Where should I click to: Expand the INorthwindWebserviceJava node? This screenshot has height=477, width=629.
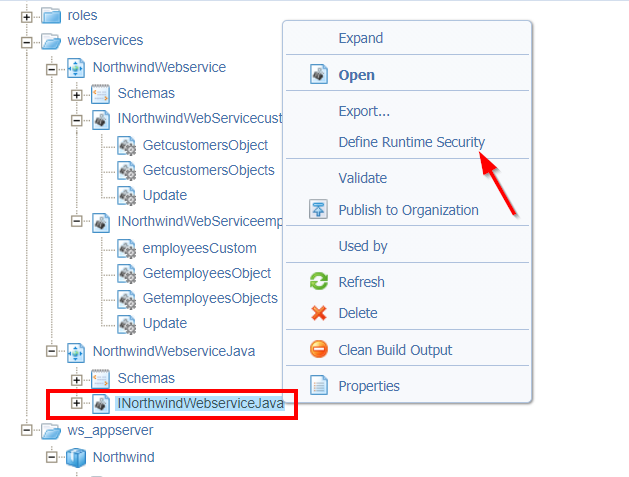point(76,403)
